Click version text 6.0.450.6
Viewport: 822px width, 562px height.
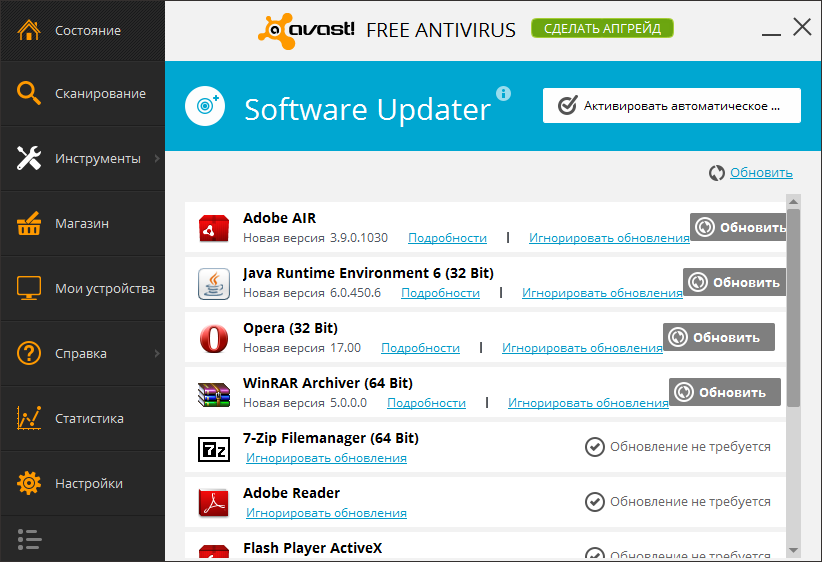(x=355, y=293)
